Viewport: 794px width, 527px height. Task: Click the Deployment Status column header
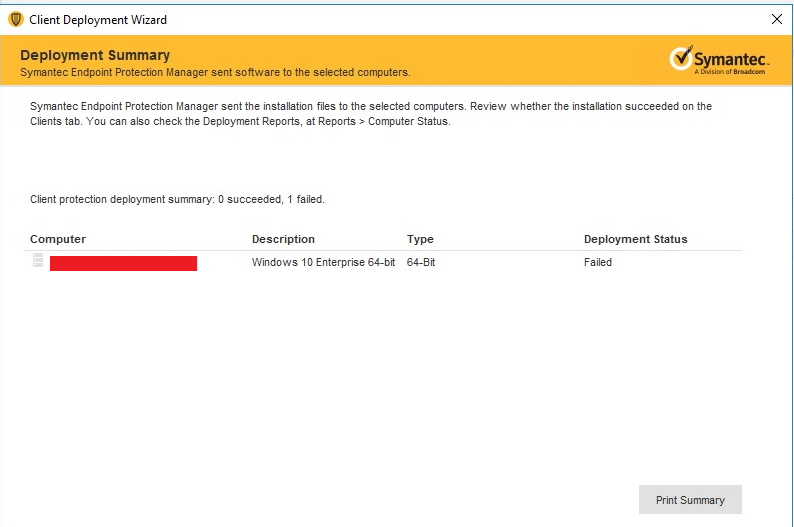point(635,239)
